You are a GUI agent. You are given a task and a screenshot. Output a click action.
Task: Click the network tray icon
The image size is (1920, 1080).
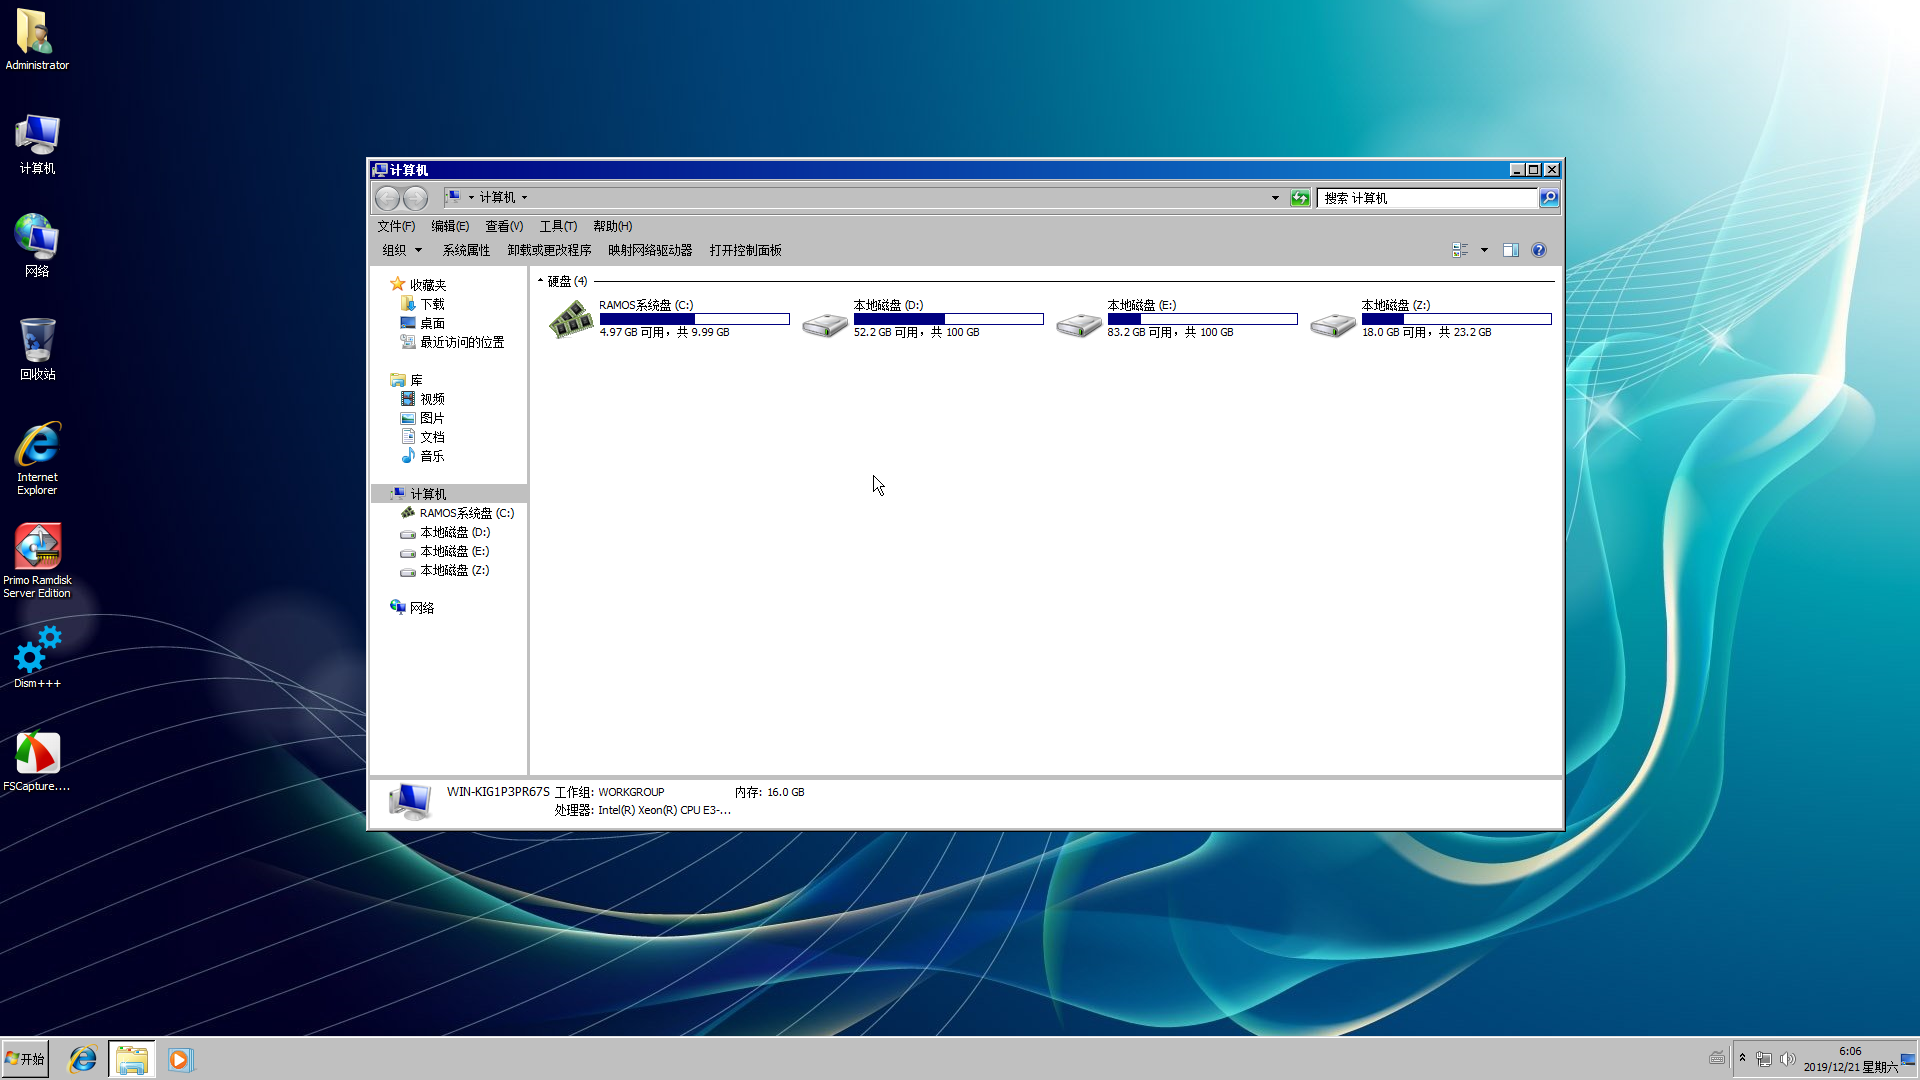1764,1059
